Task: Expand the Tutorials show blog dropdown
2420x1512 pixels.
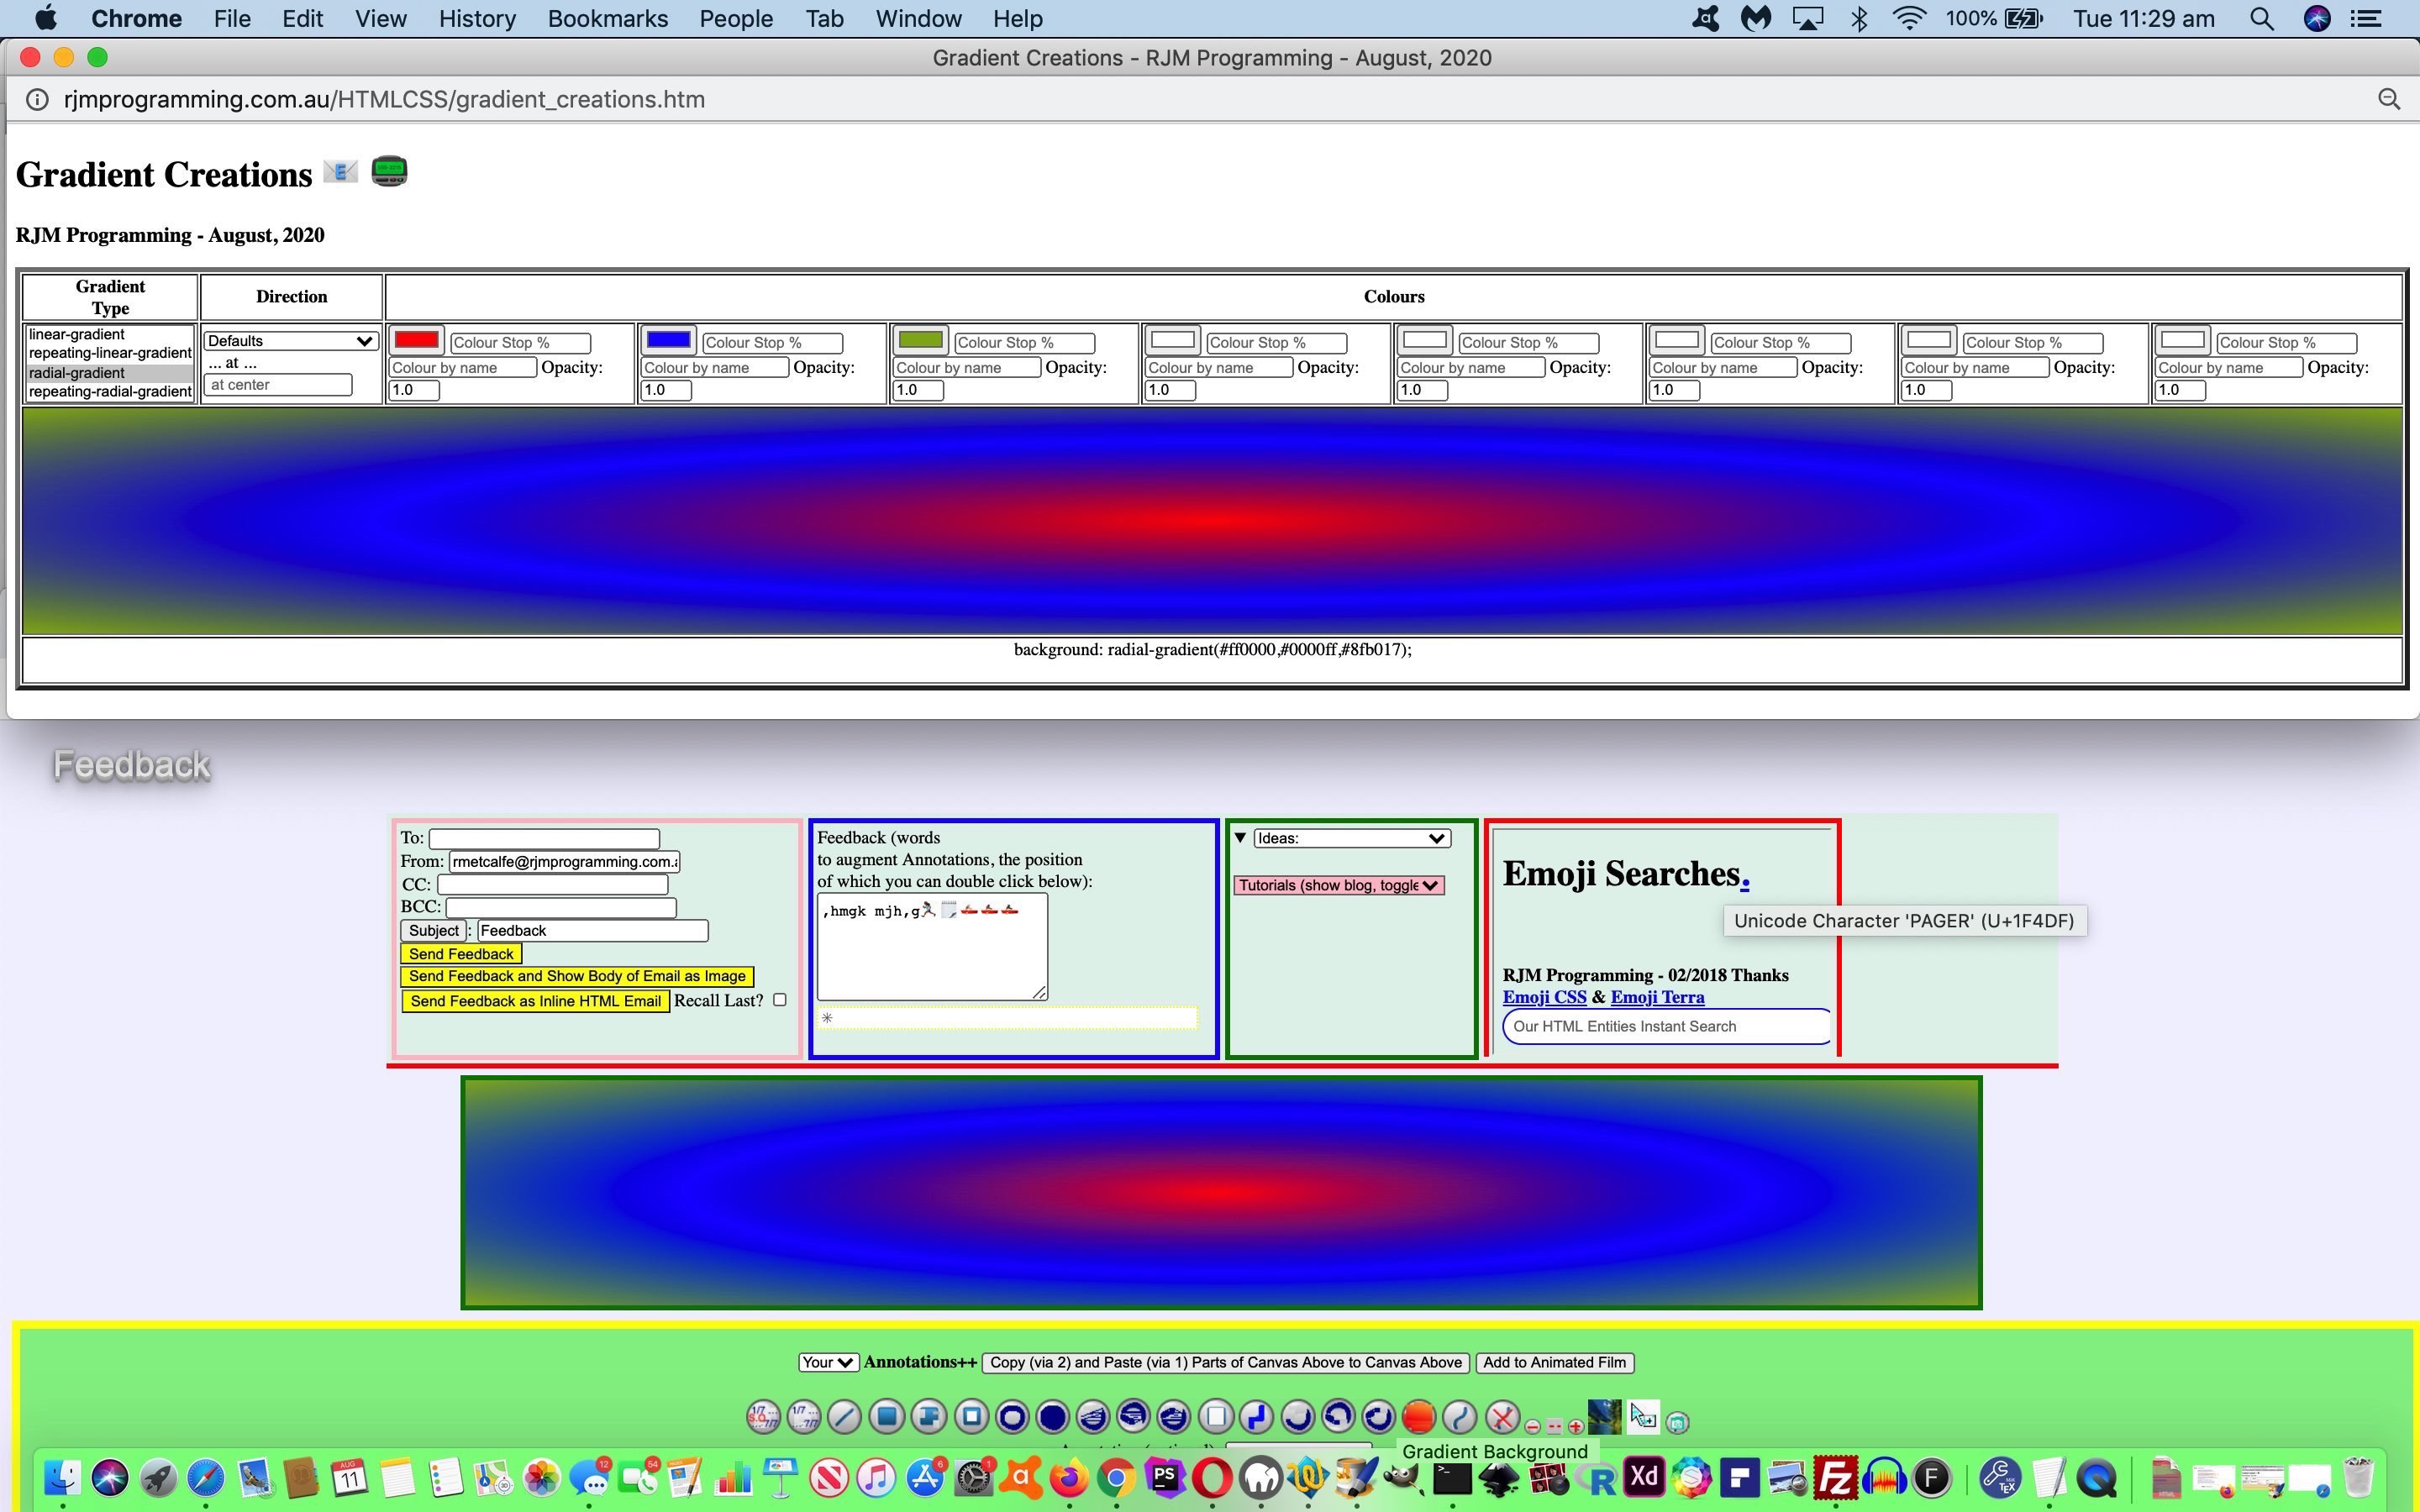Action: [1338, 885]
